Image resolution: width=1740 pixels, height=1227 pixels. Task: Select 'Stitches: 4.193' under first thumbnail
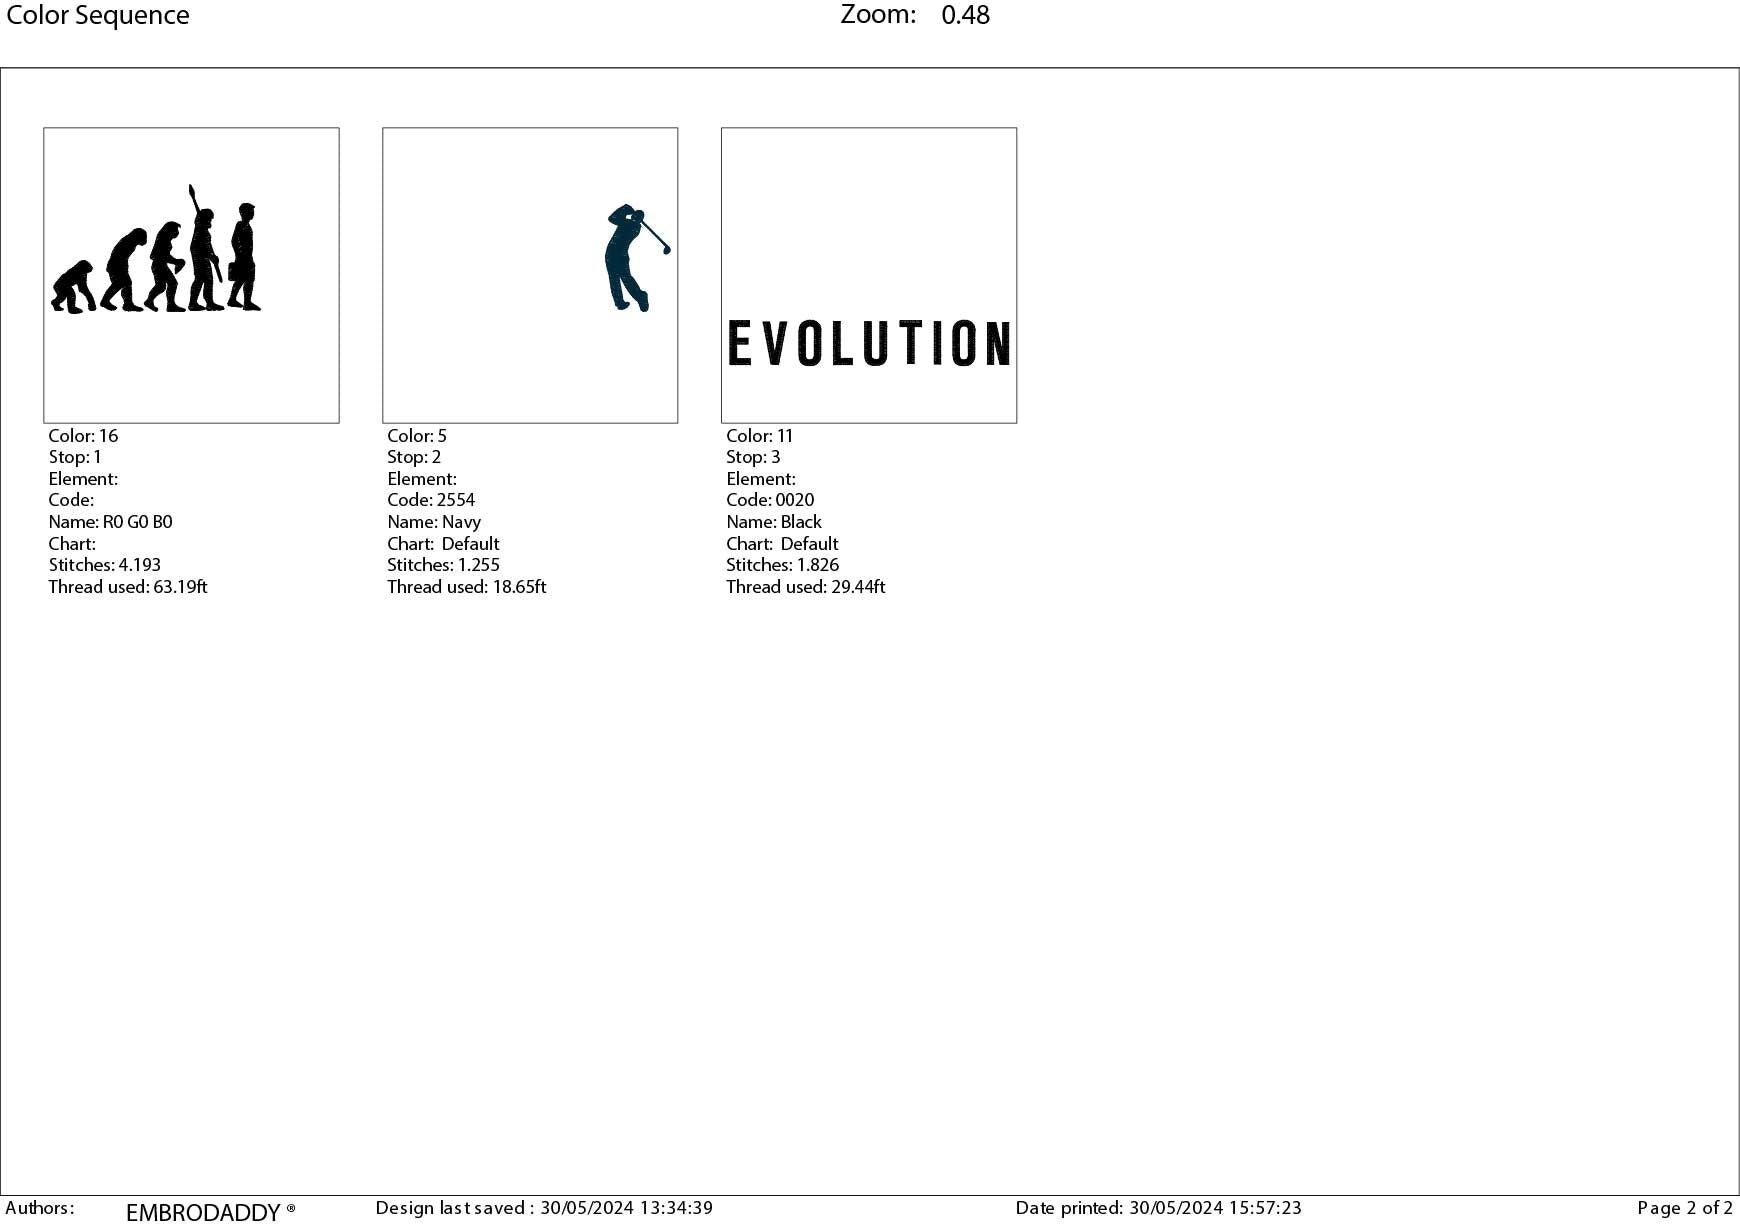105,565
